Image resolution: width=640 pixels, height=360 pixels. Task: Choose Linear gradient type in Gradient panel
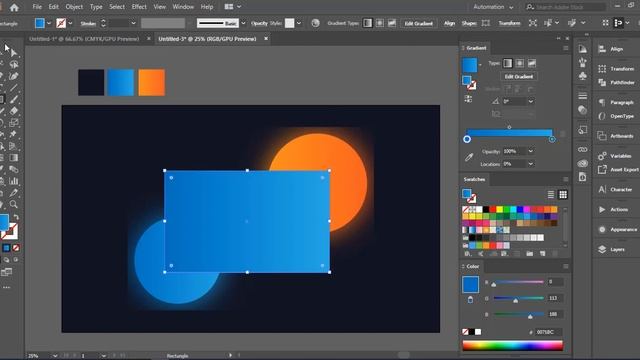point(507,63)
